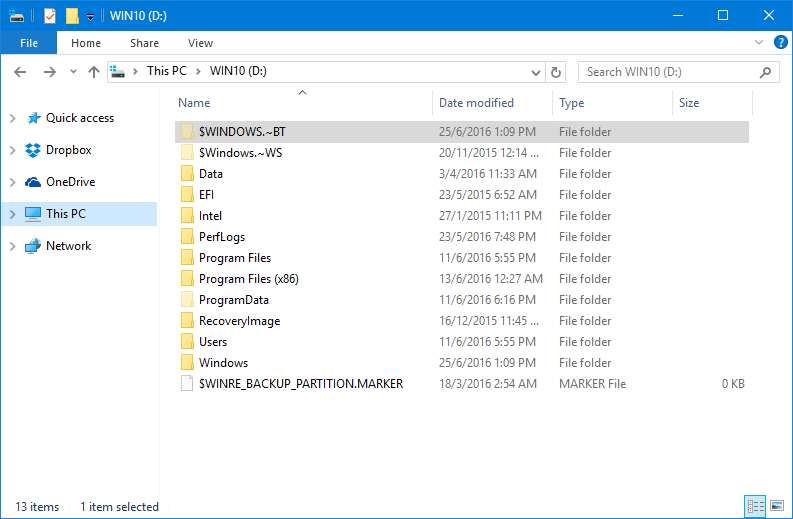
Task: Select Quick access in navigation pane
Action: 80,118
